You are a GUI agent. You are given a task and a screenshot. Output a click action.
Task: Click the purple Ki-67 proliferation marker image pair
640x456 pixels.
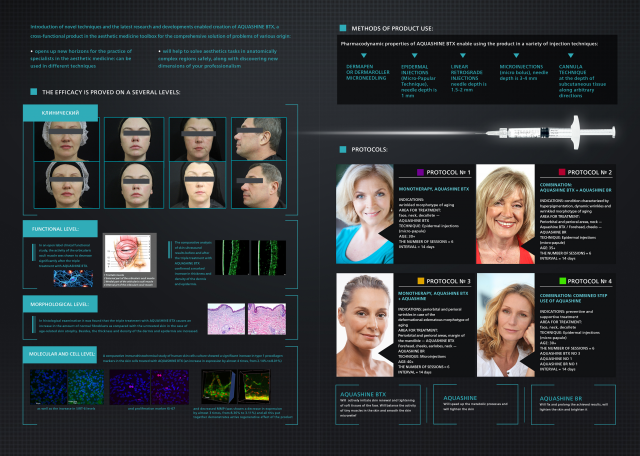[149, 387]
